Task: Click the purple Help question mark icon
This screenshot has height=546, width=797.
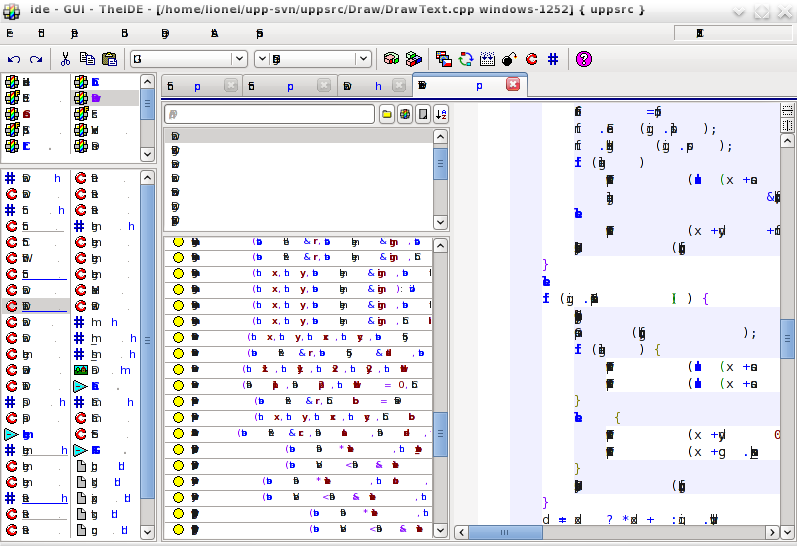Action: pyautogui.click(x=584, y=59)
